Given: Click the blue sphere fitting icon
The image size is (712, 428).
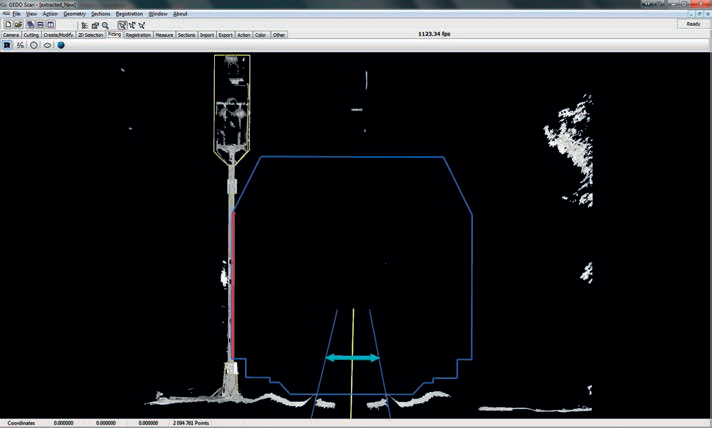Looking at the screenshot, I should [61, 45].
